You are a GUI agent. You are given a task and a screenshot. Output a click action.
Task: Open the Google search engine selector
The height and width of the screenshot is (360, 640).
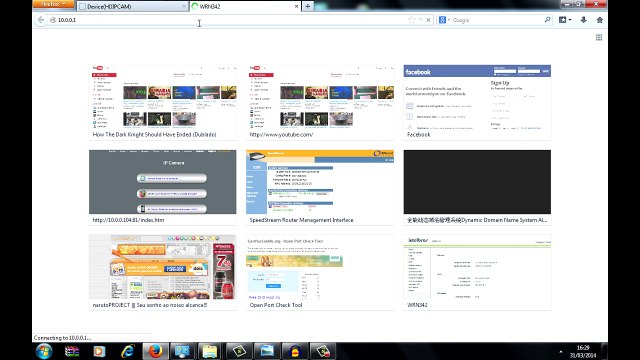pyautogui.click(x=444, y=20)
